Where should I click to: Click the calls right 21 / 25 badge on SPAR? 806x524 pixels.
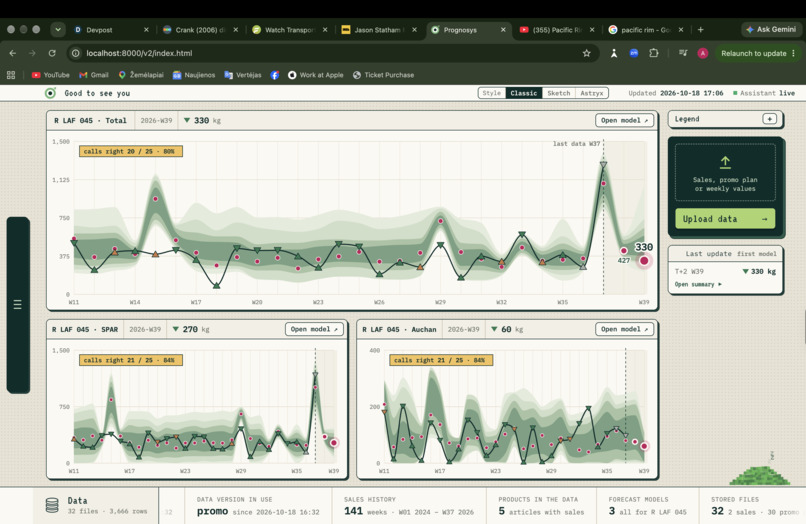click(131, 360)
